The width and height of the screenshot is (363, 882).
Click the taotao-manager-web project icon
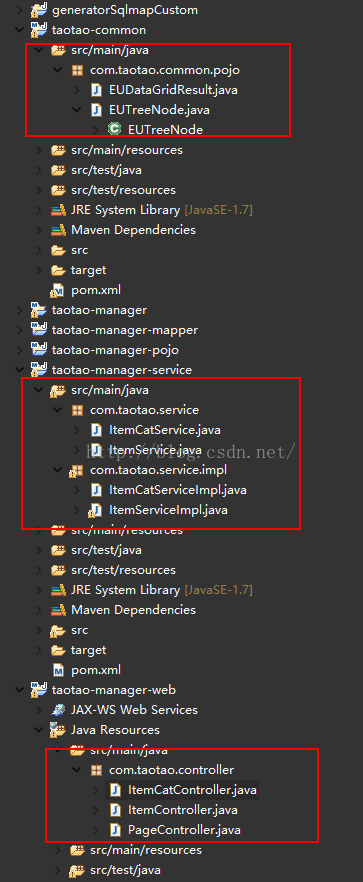39,690
